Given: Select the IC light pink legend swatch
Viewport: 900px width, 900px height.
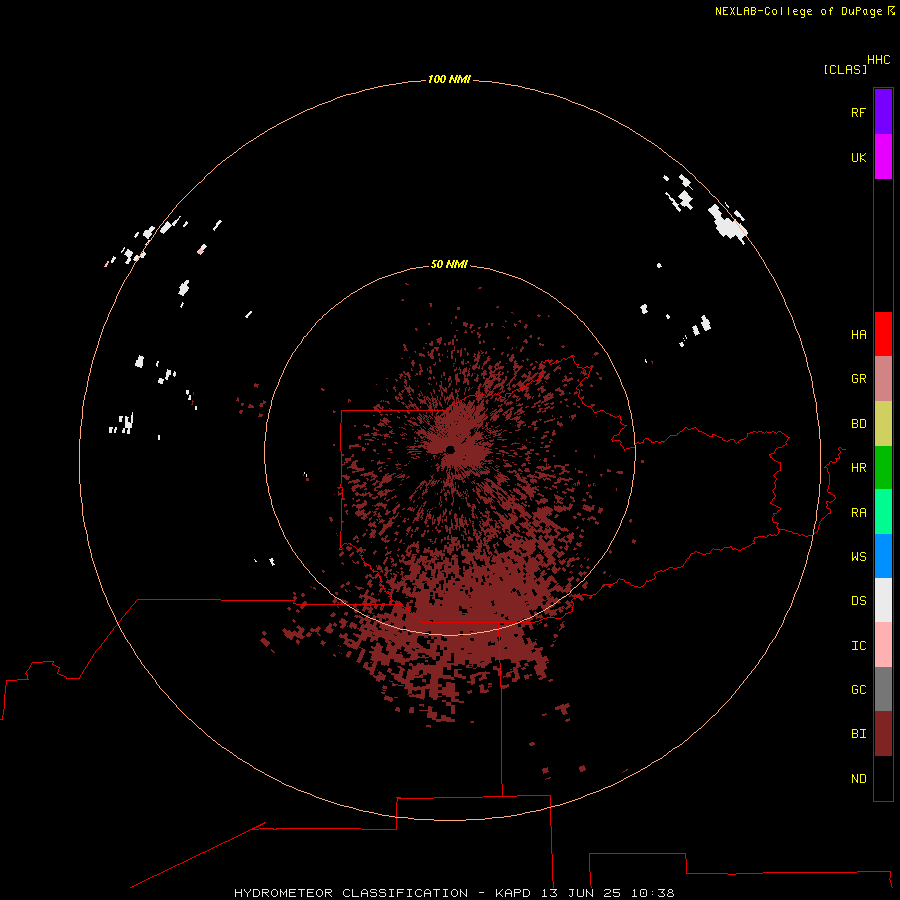Looking at the screenshot, I should [883, 645].
